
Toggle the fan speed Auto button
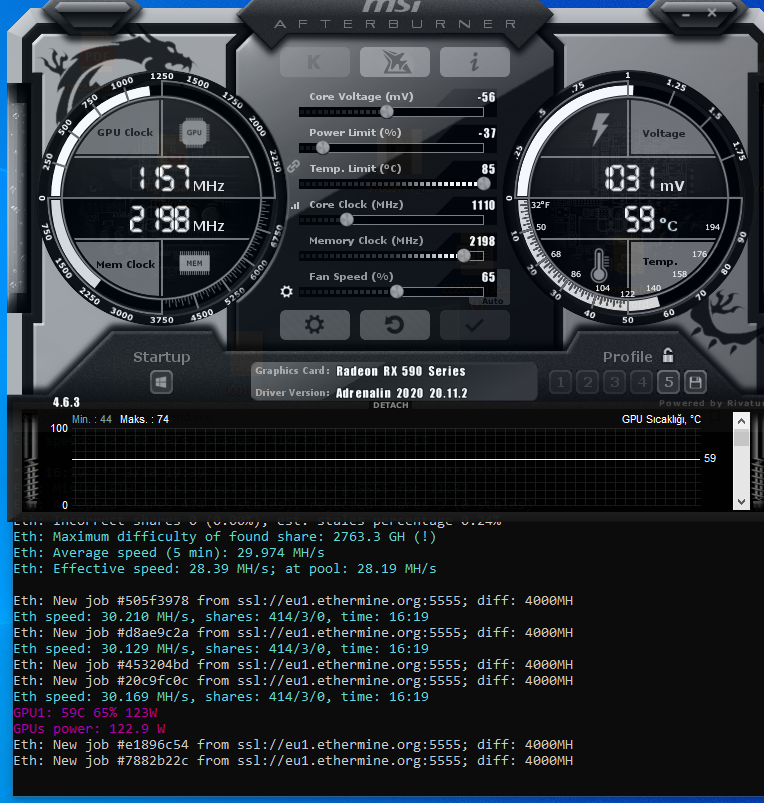tap(492, 301)
